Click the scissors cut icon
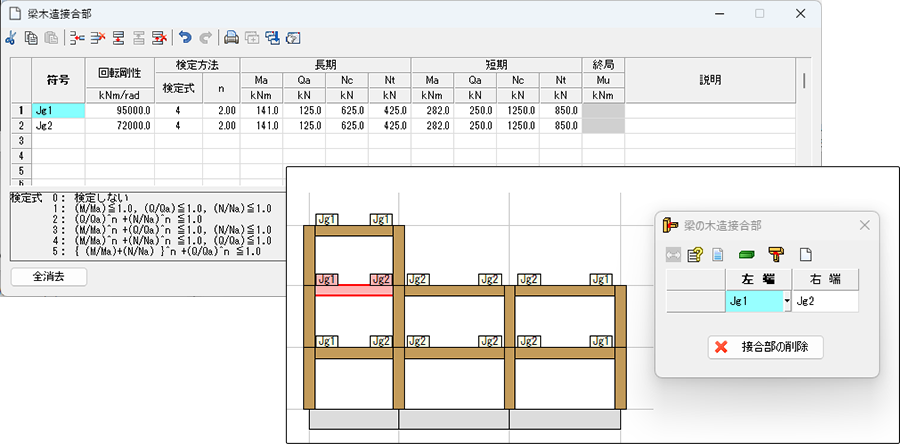The height and width of the screenshot is (444, 900). tap(11, 38)
